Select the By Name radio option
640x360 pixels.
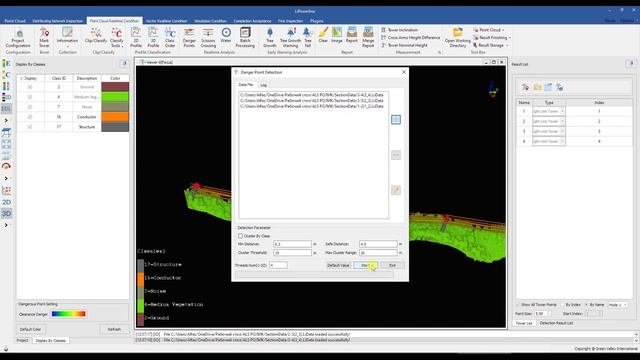(587, 305)
